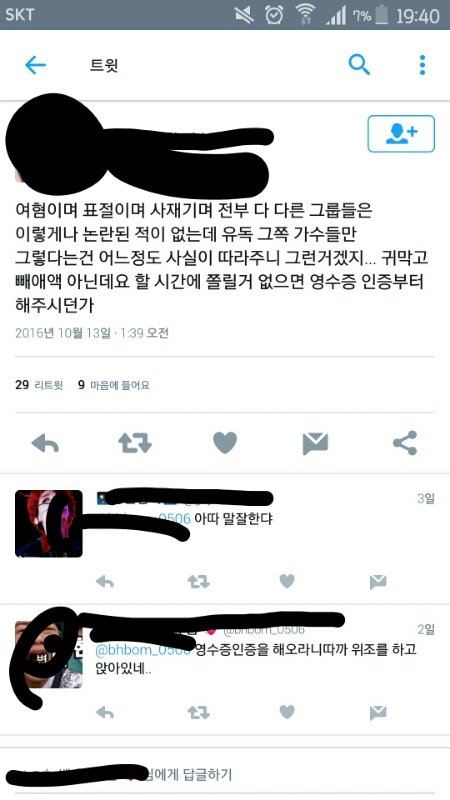This screenshot has height=800, width=450.
Task: Like the 영수증인증 reply tweet
Action: 287,711
